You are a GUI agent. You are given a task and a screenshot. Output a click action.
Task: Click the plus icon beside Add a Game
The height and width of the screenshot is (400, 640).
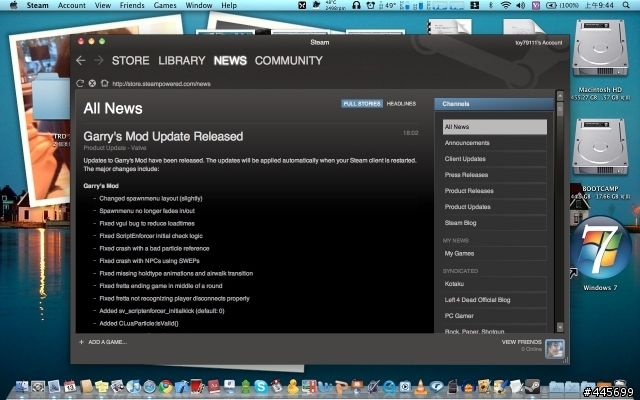pos(81,342)
